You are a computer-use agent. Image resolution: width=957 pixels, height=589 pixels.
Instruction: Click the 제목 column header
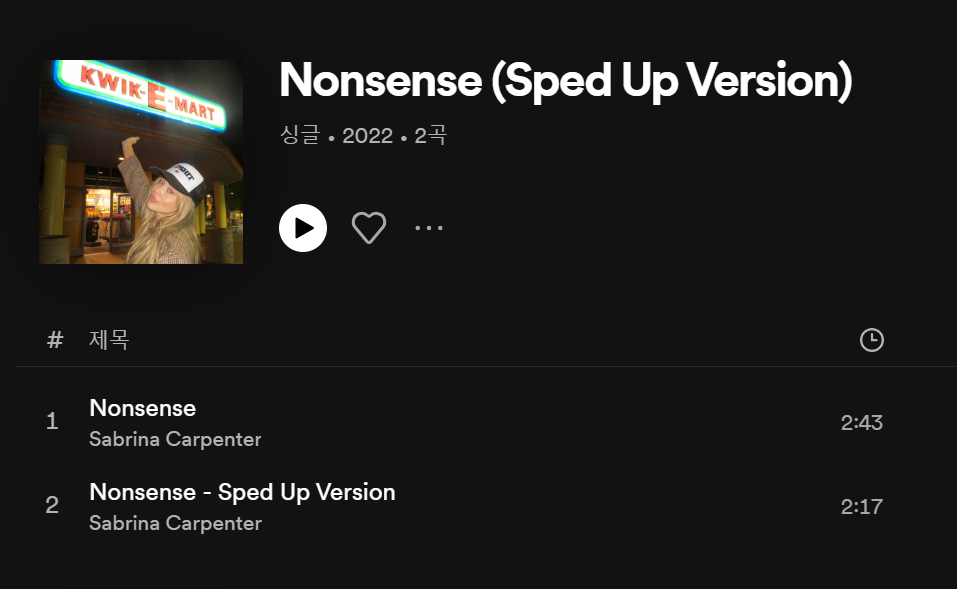pos(109,340)
